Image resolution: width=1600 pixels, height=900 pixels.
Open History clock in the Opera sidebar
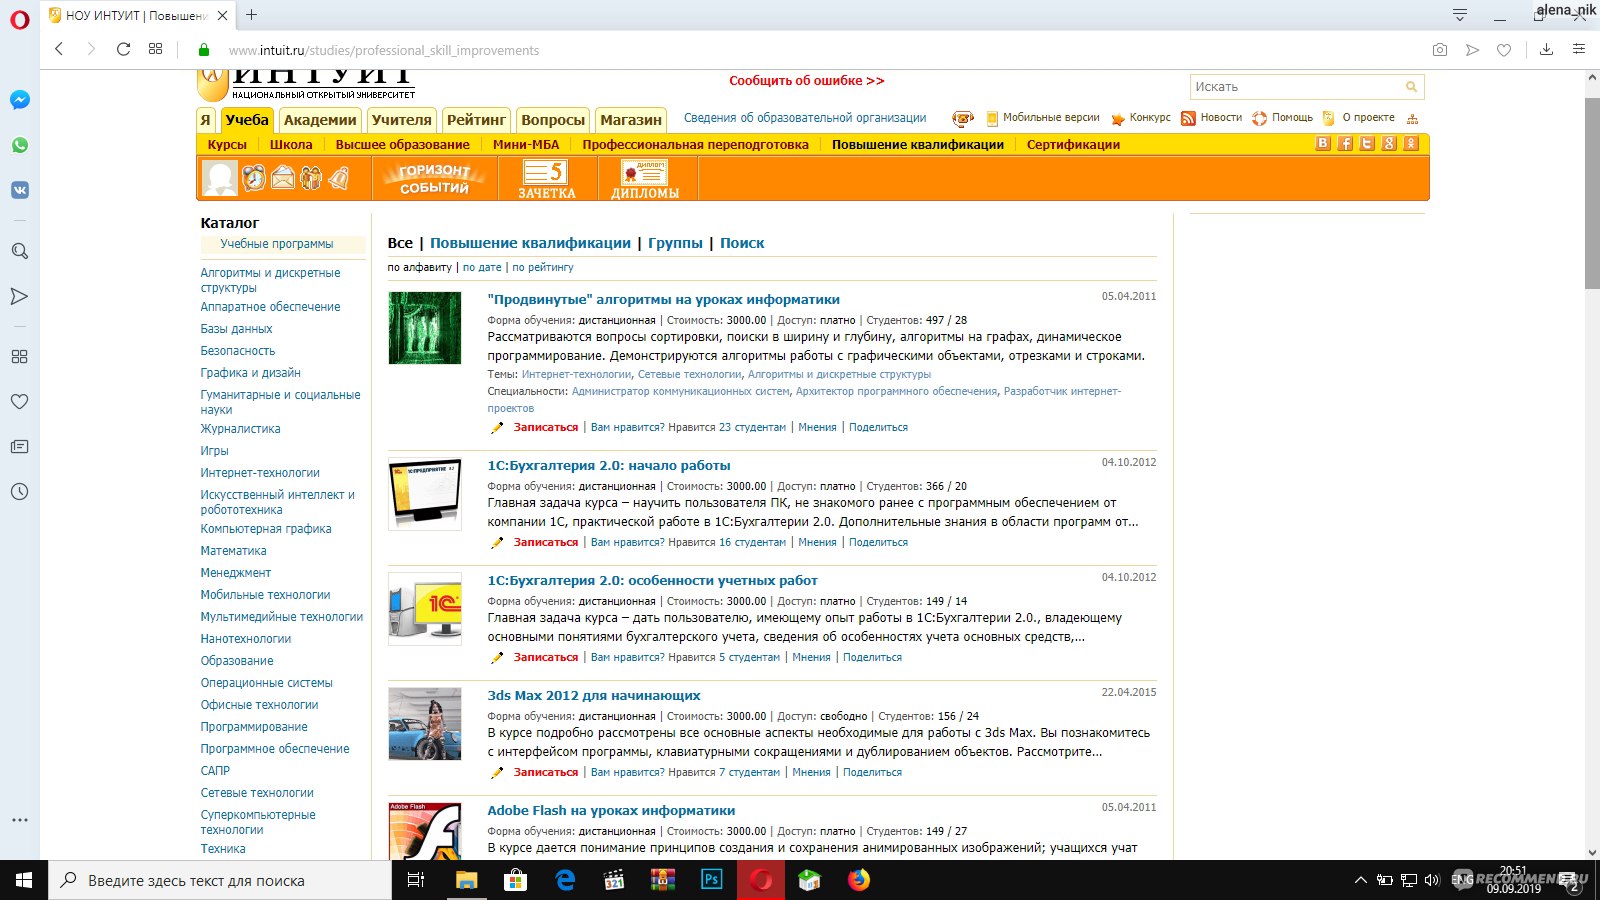(20, 492)
